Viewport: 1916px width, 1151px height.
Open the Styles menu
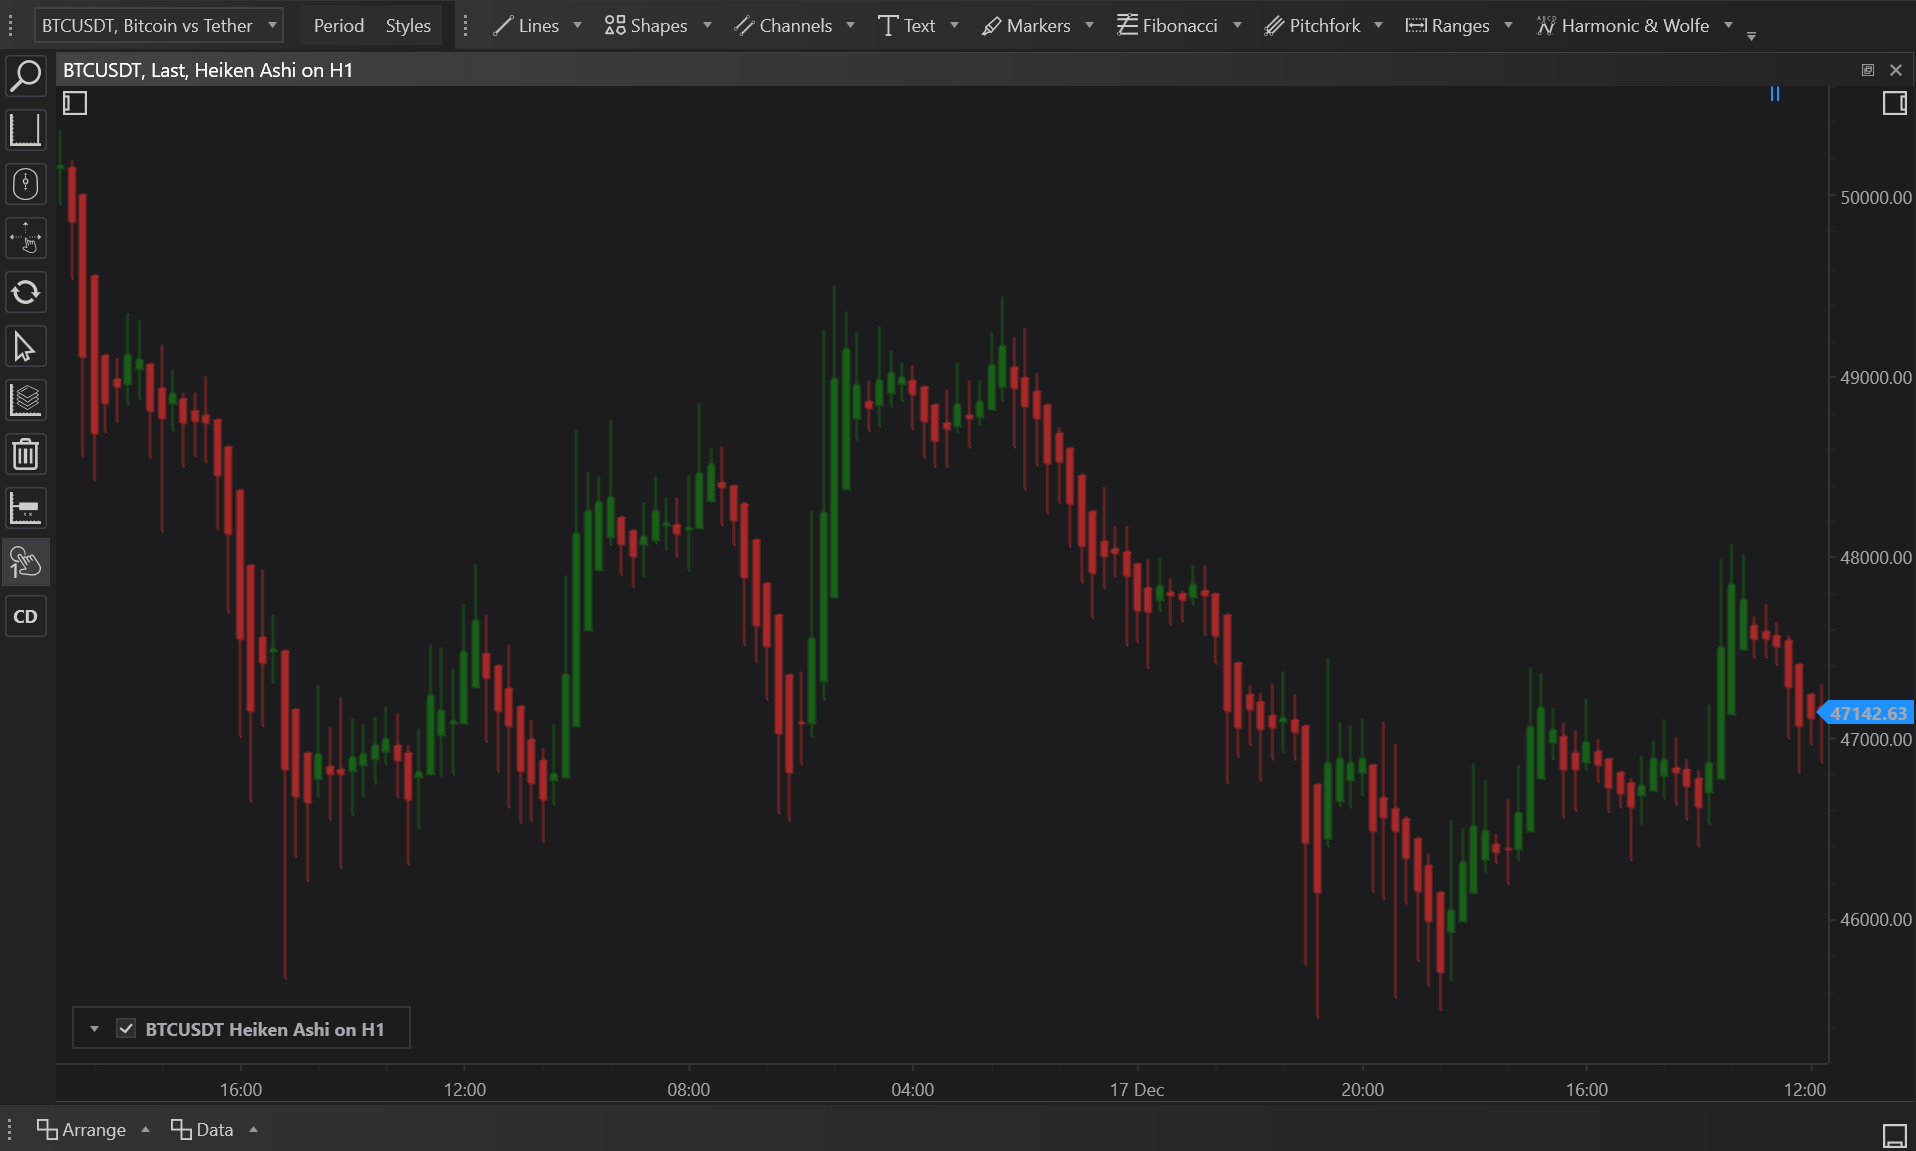pyautogui.click(x=408, y=25)
